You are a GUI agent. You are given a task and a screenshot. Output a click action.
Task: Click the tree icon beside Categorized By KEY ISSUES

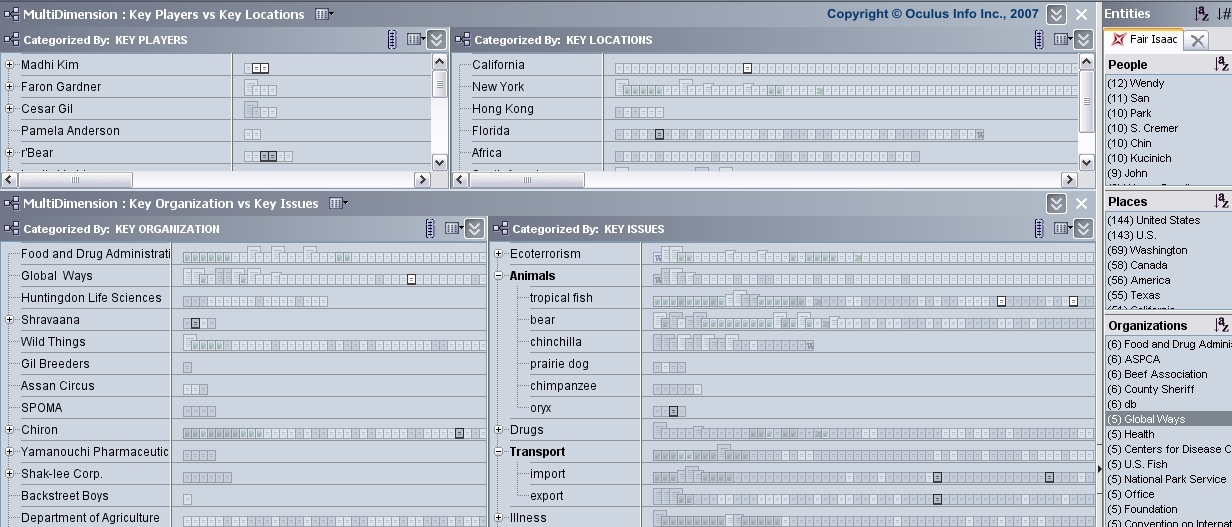click(x=500, y=229)
